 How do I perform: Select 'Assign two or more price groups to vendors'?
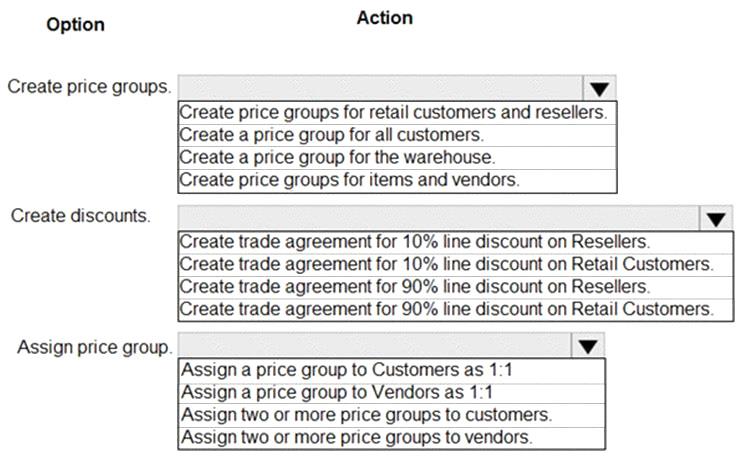pyautogui.click(x=357, y=436)
